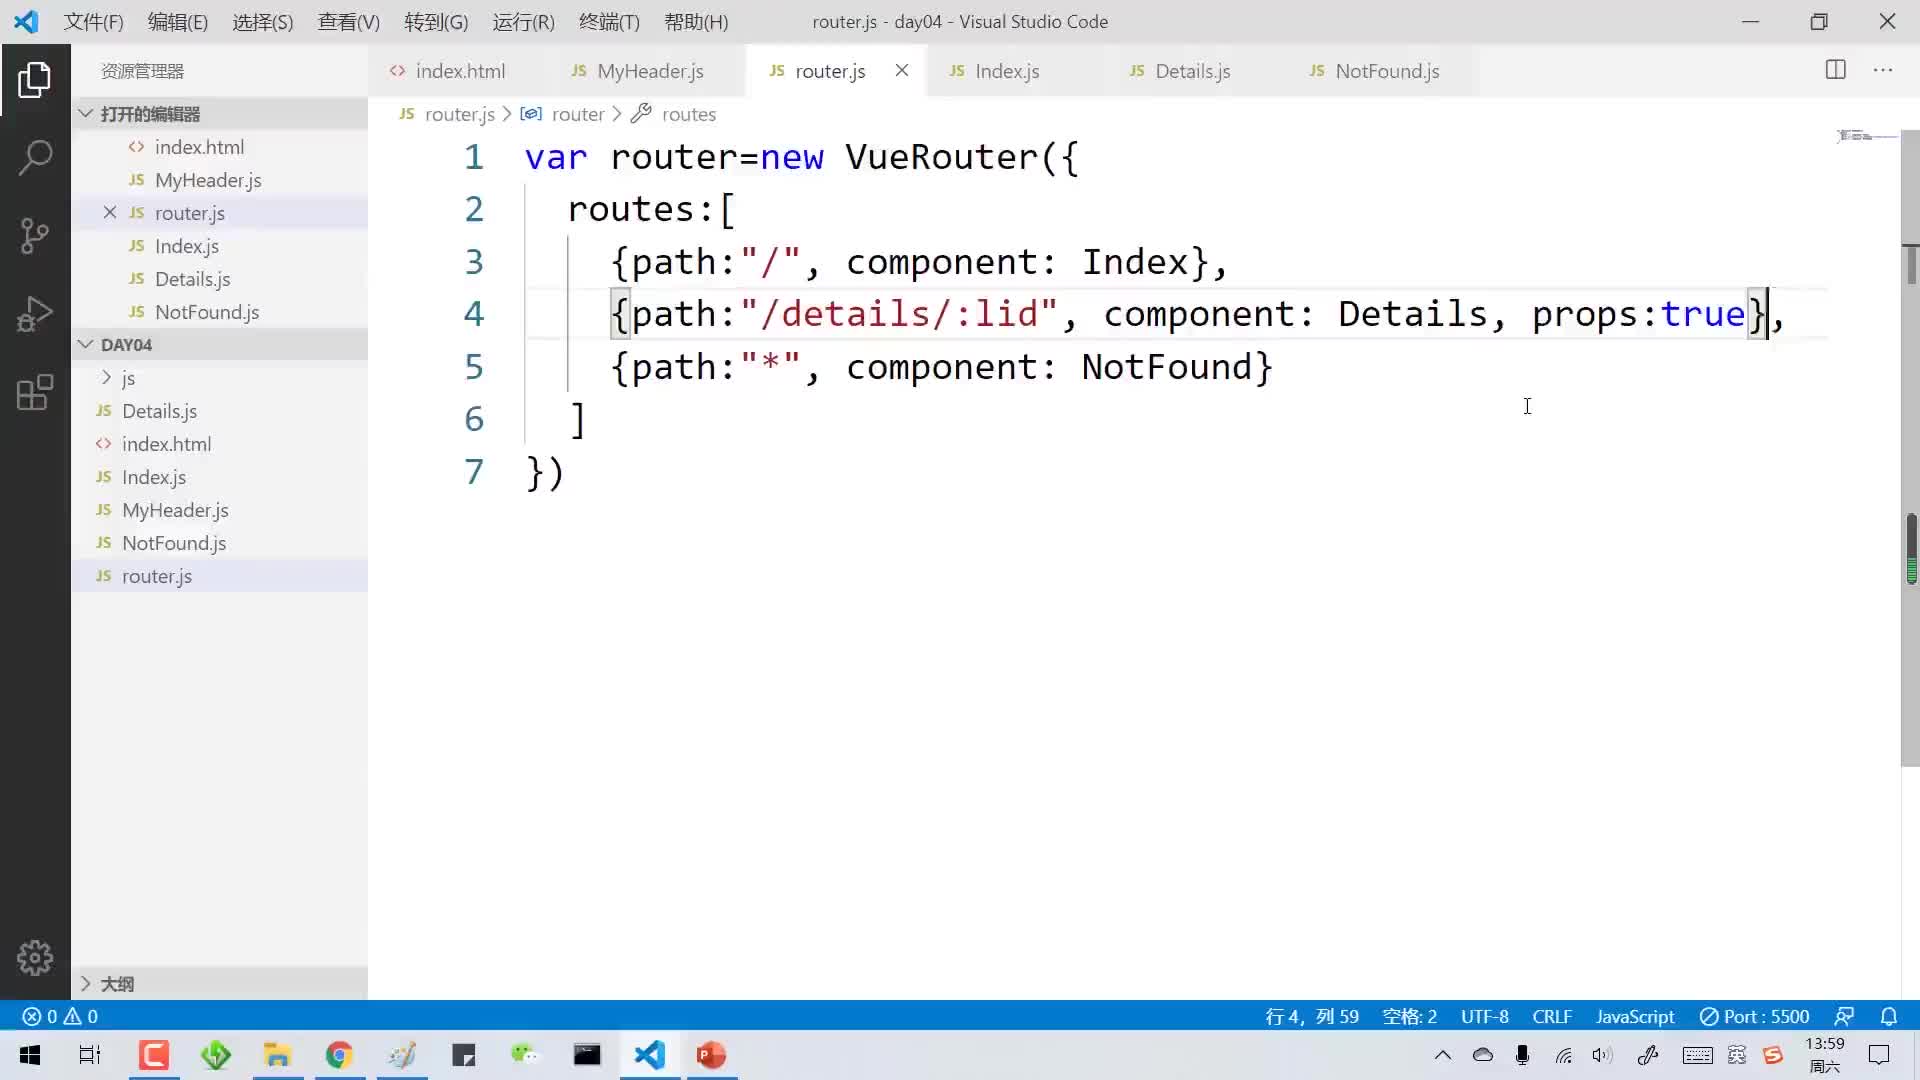1920x1080 pixels.
Task: Change indentation spaces setting
Action: (x=1409, y=1016)
